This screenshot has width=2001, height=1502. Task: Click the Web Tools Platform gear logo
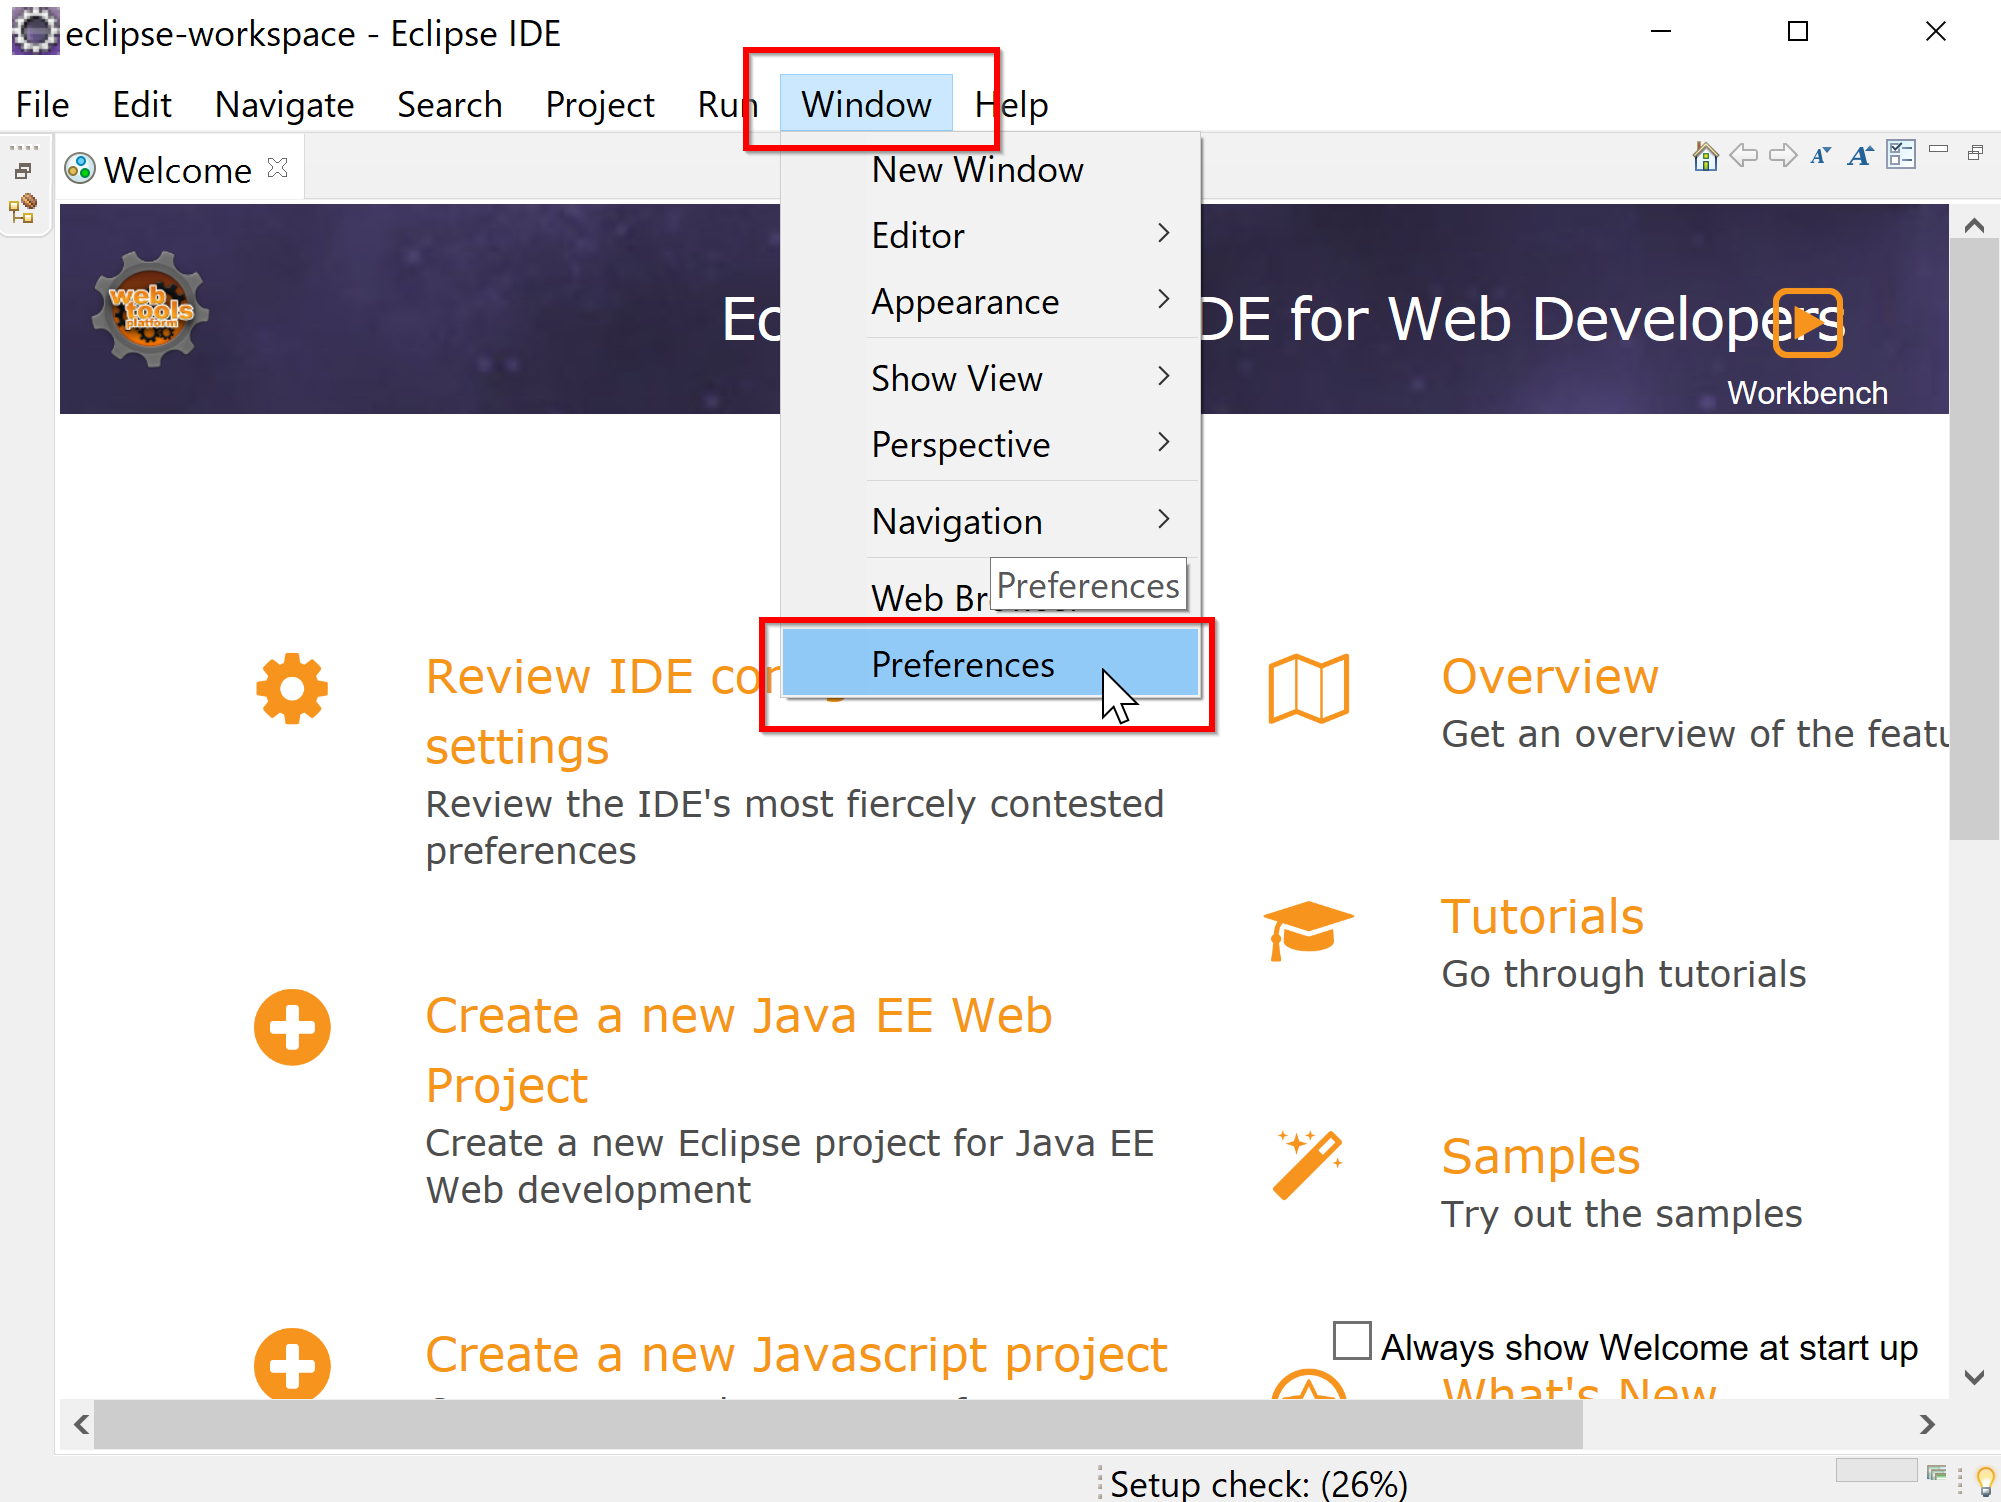(x=151, y=309)
